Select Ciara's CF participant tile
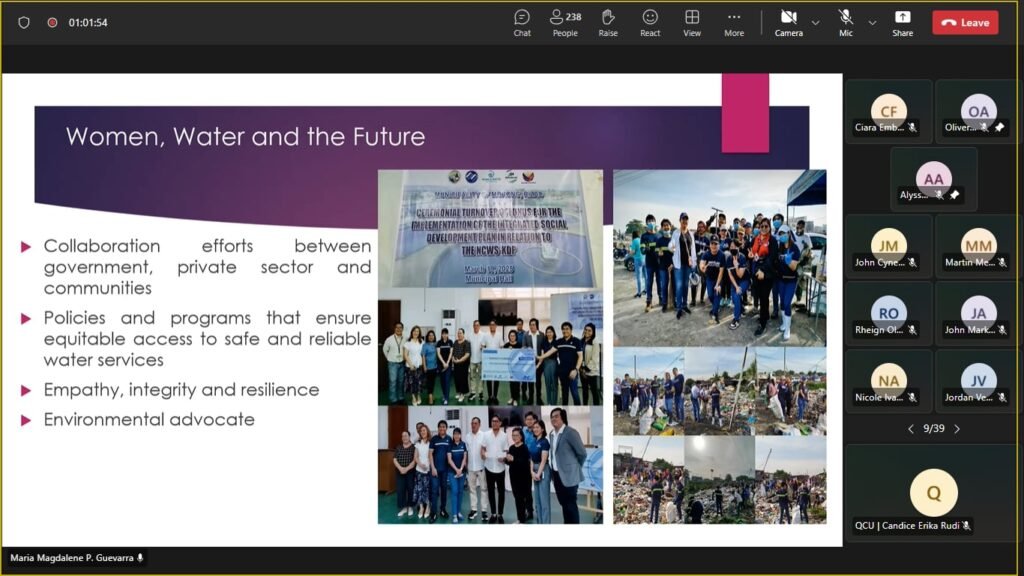Viewport: 1024px width, 576px height. (x=888, y=112)
